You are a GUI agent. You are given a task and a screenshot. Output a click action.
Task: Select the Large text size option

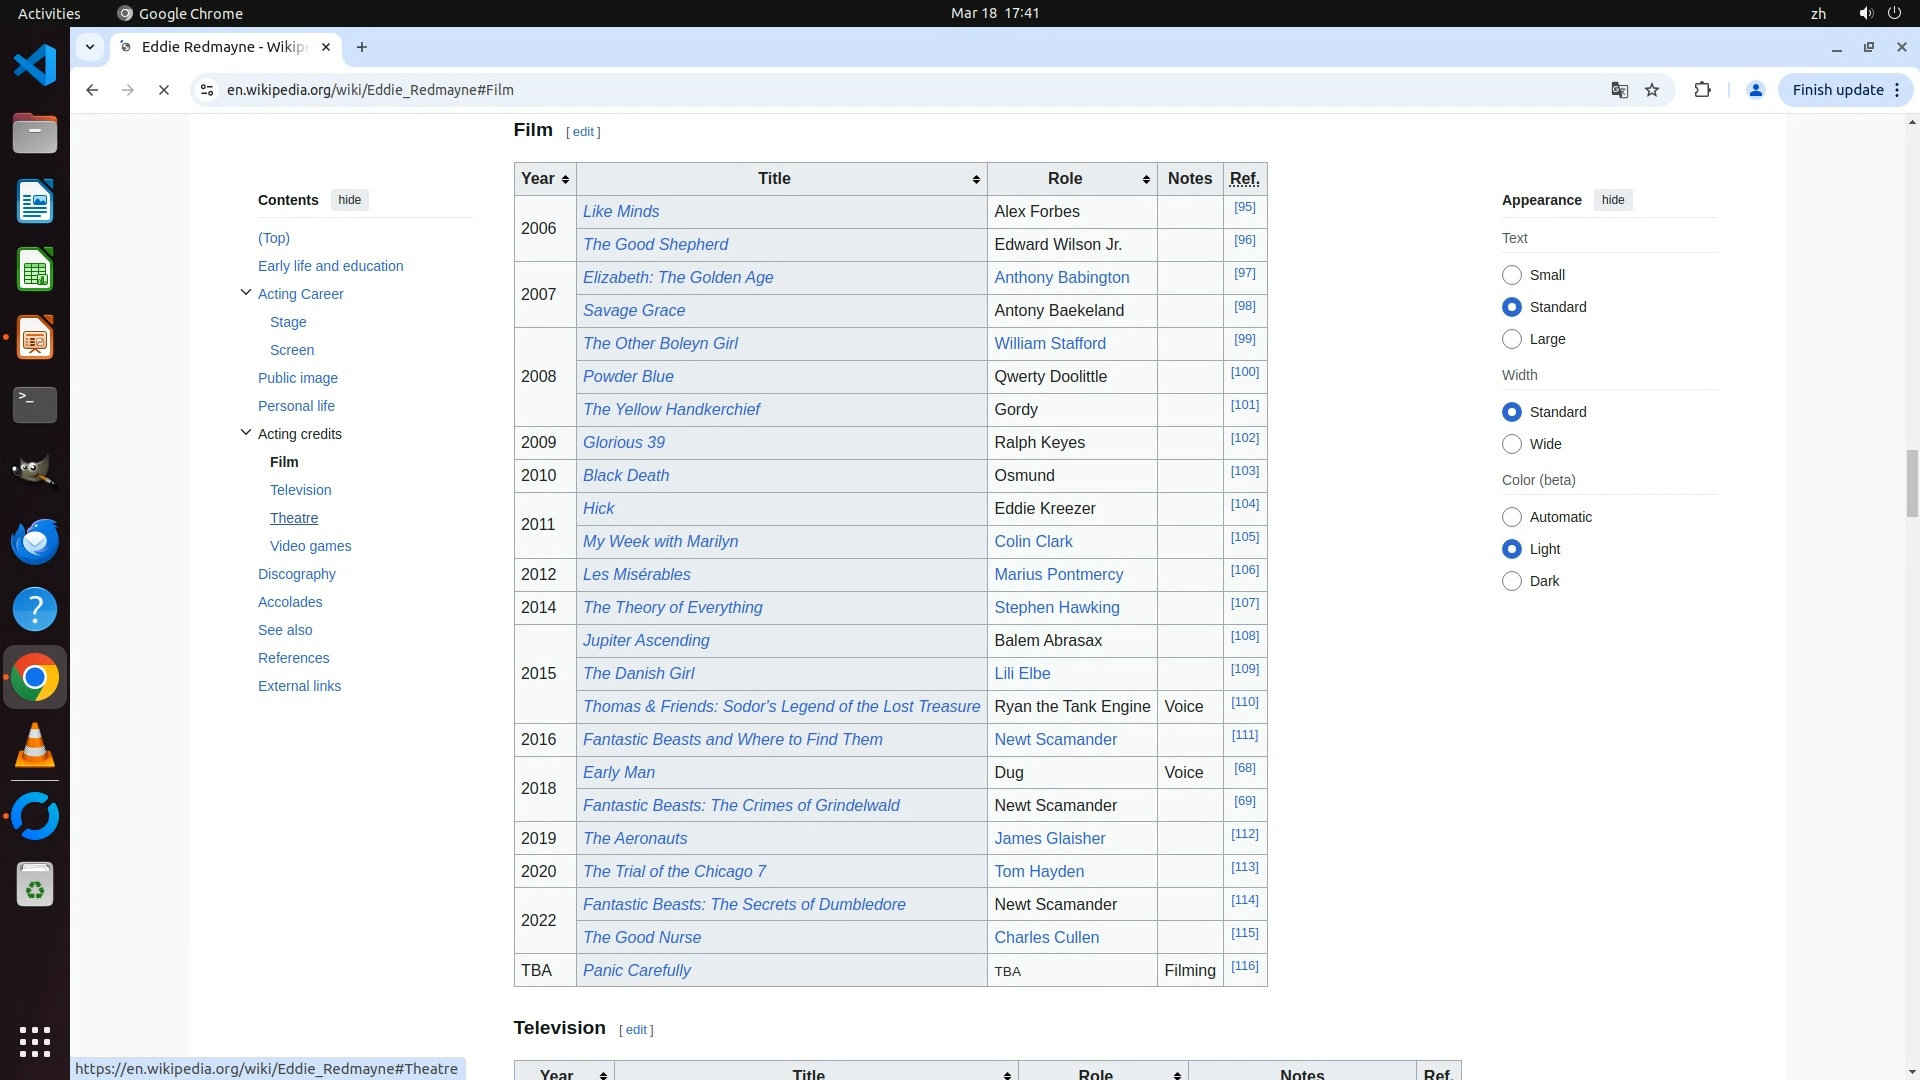(1512, 339)
